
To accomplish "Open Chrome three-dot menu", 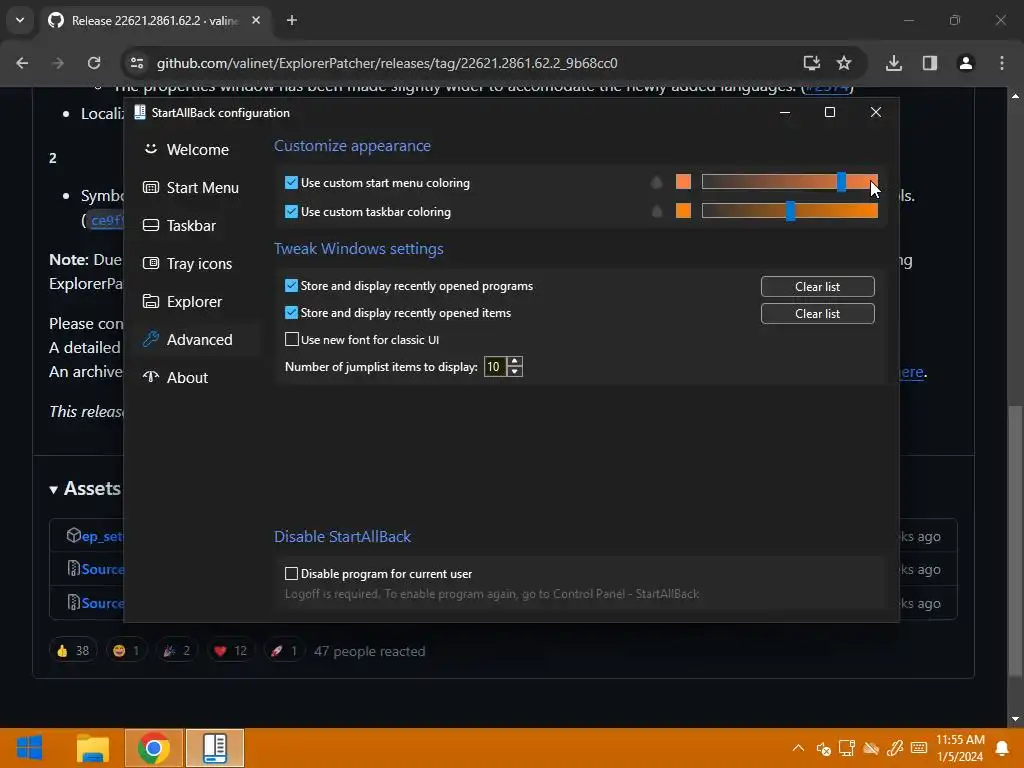I will (1002, 63).
